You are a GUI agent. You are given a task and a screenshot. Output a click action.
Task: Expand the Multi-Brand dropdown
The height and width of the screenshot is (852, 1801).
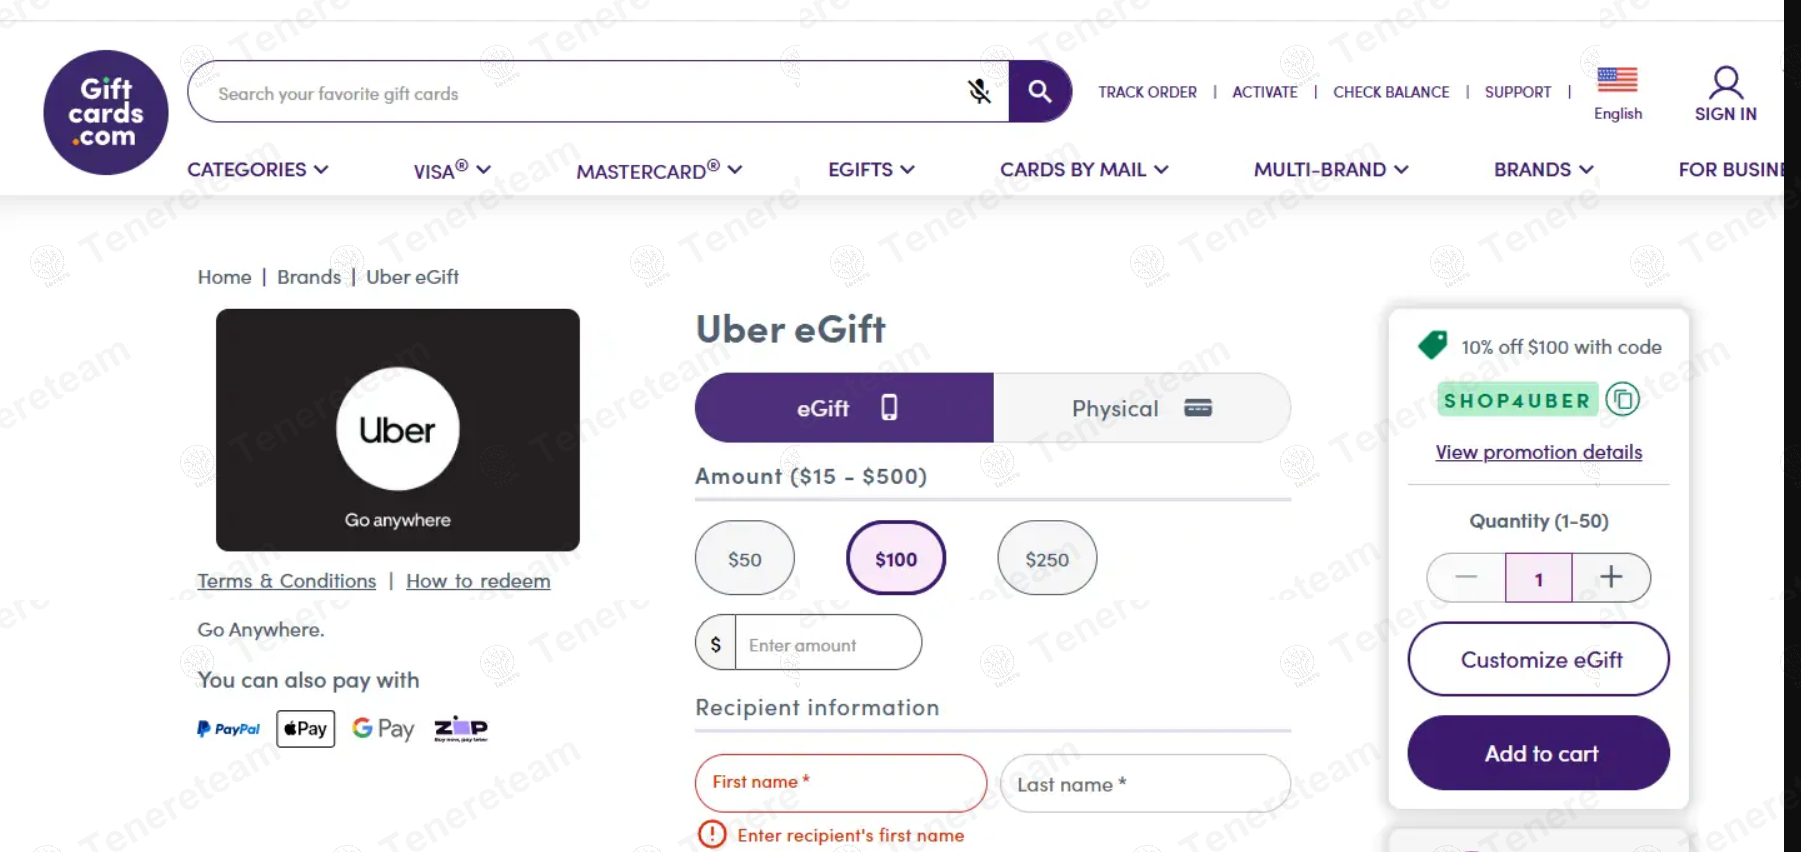[1330, 169]
